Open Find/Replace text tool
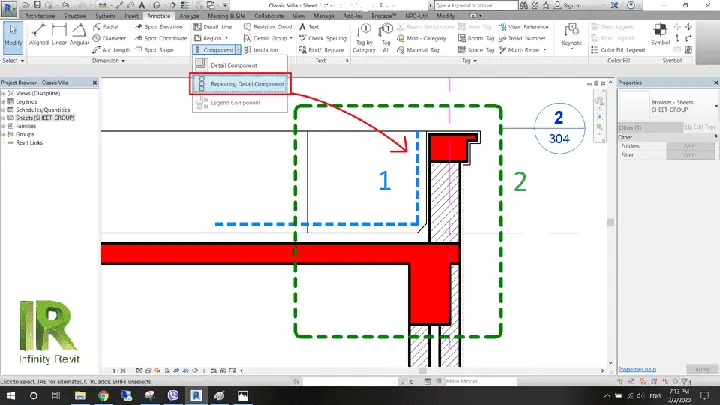Viewport: 720px width, 405px height. coord(321,50)
